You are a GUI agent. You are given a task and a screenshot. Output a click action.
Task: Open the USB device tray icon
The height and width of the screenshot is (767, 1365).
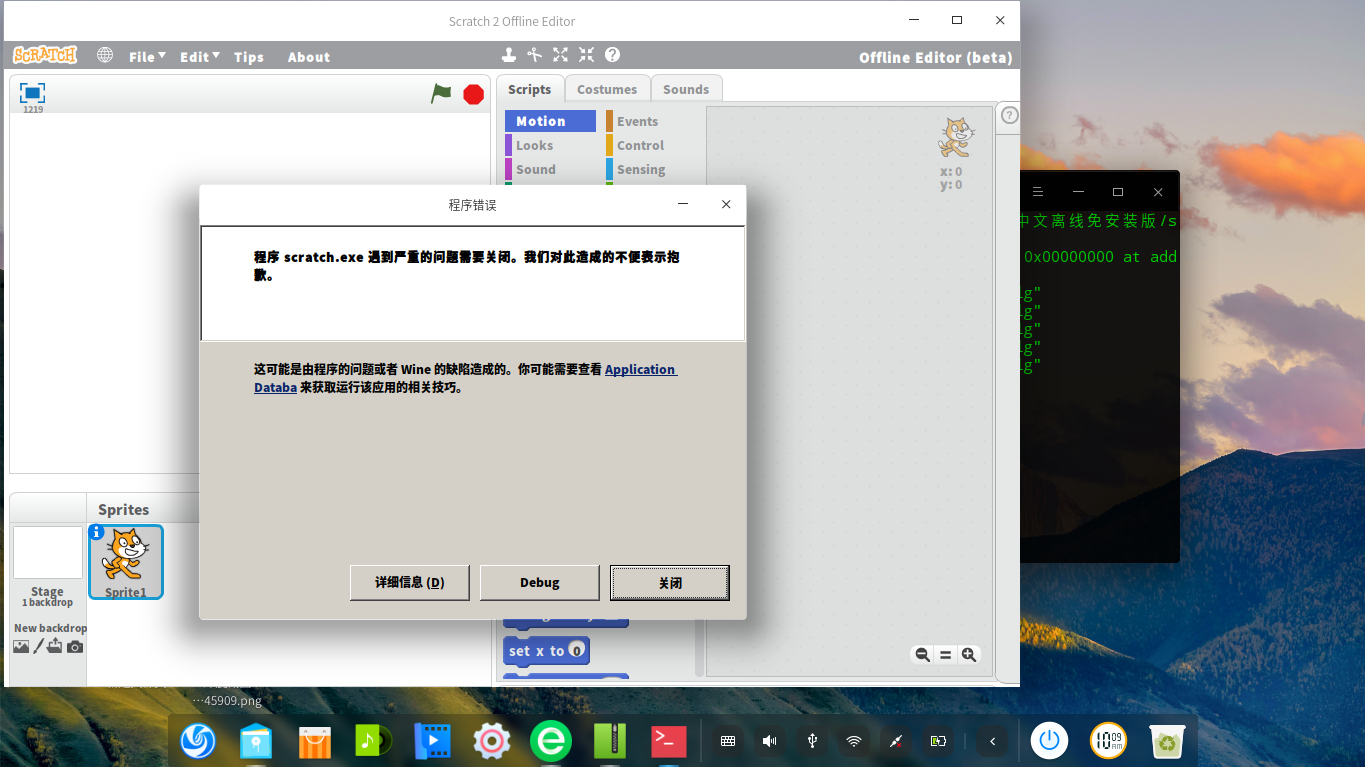(812, 741)
